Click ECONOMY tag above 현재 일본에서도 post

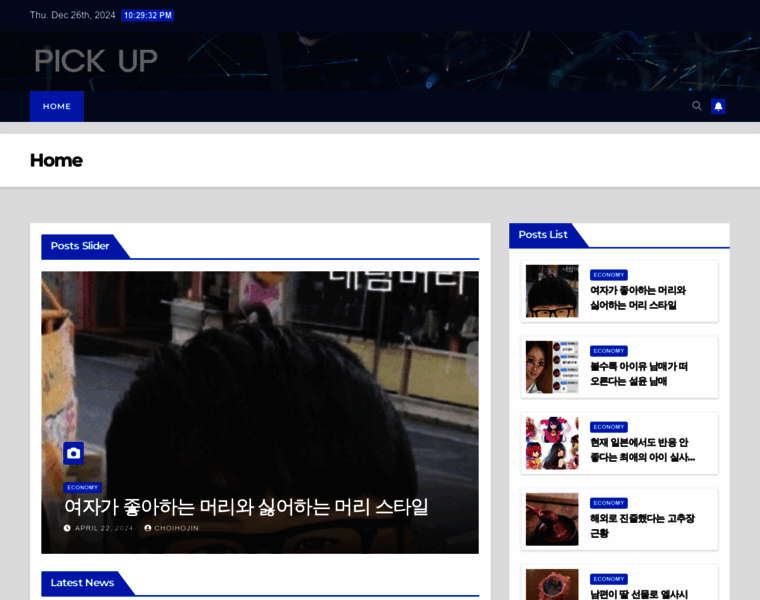click(609, 427)
